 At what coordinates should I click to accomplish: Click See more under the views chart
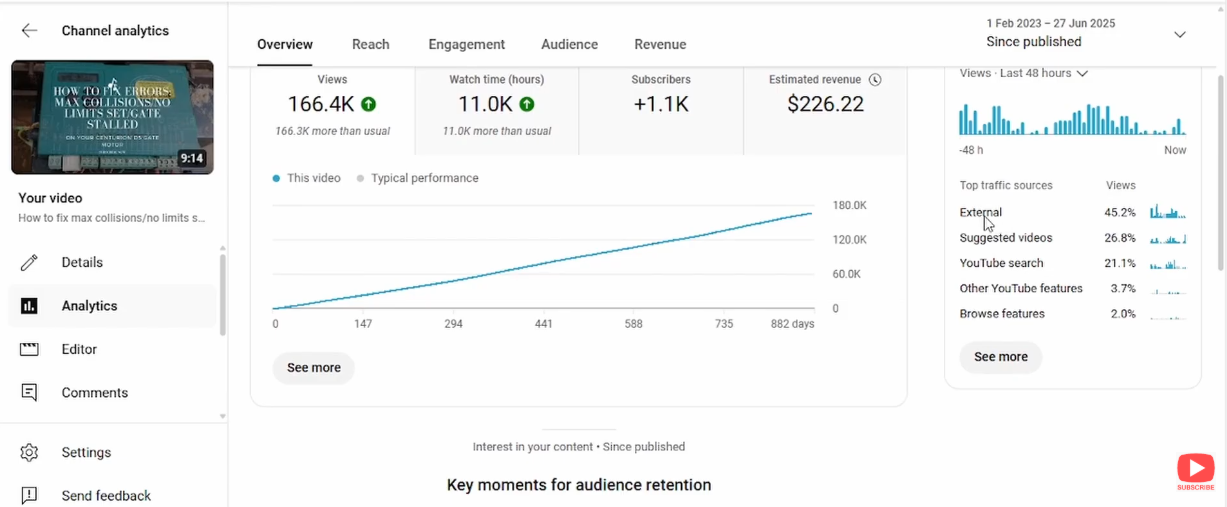click(x=313, y=368)
